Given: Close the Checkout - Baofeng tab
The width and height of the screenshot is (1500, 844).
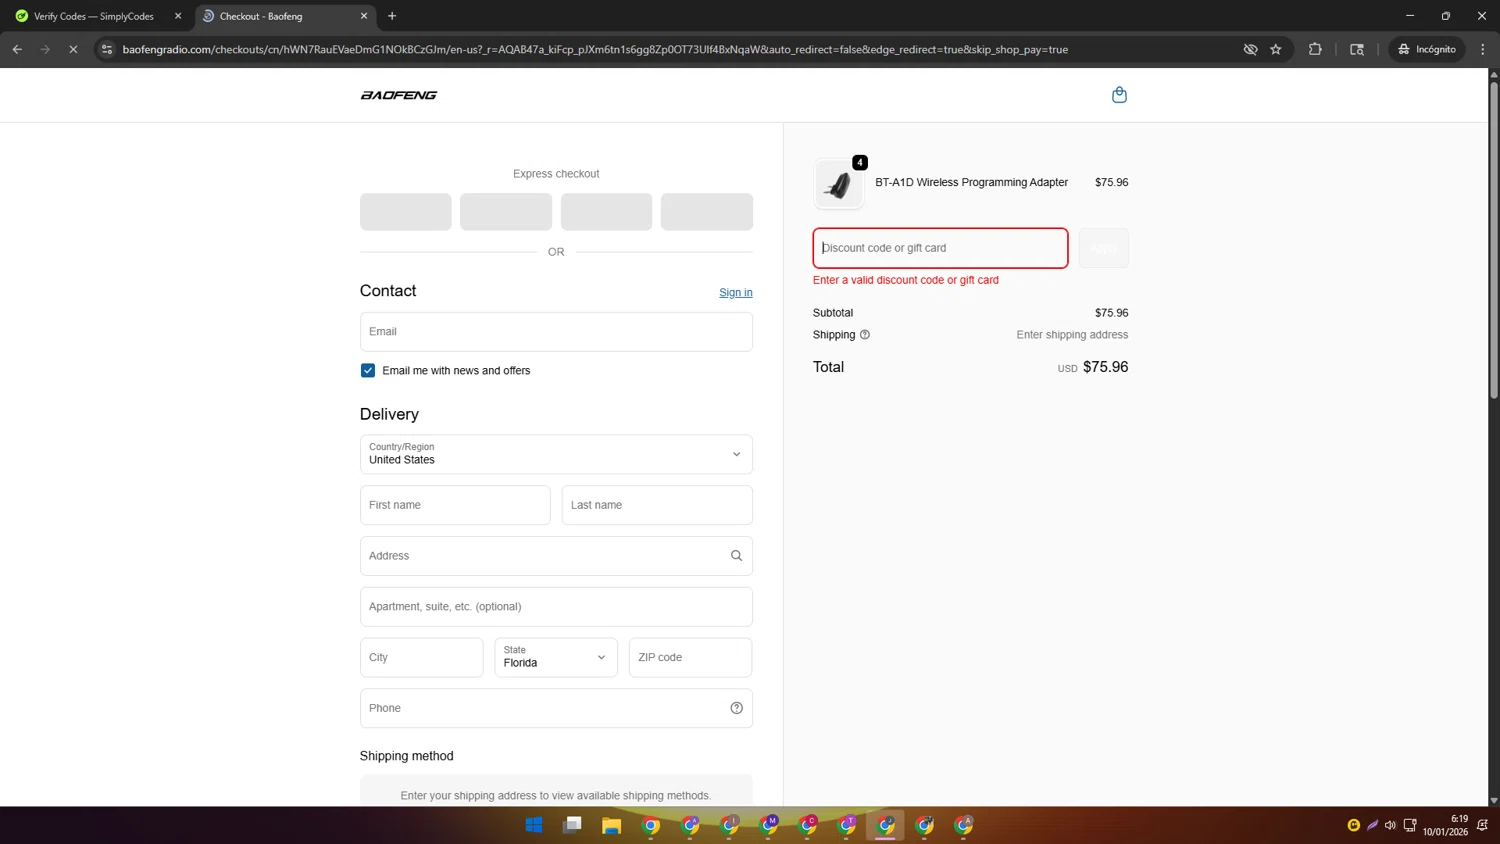Looking at the screenshot, I should coord(364,16).
